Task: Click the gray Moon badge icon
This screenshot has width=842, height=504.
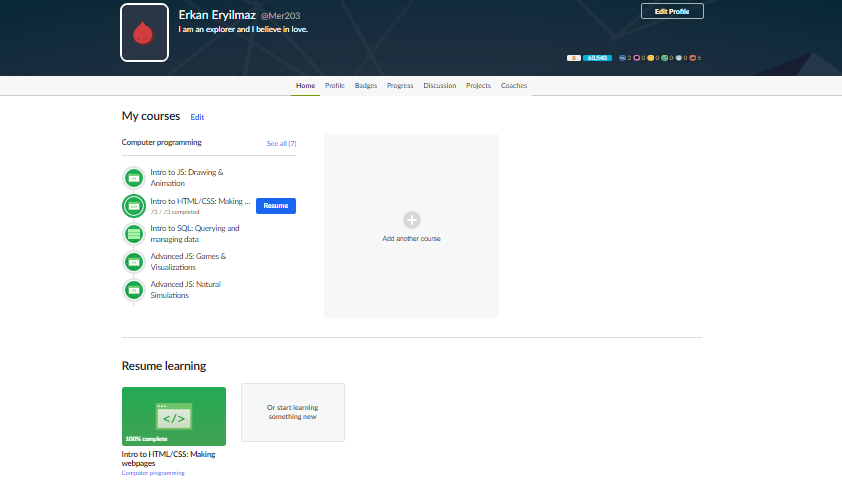Action: click(x=679, y=58)
